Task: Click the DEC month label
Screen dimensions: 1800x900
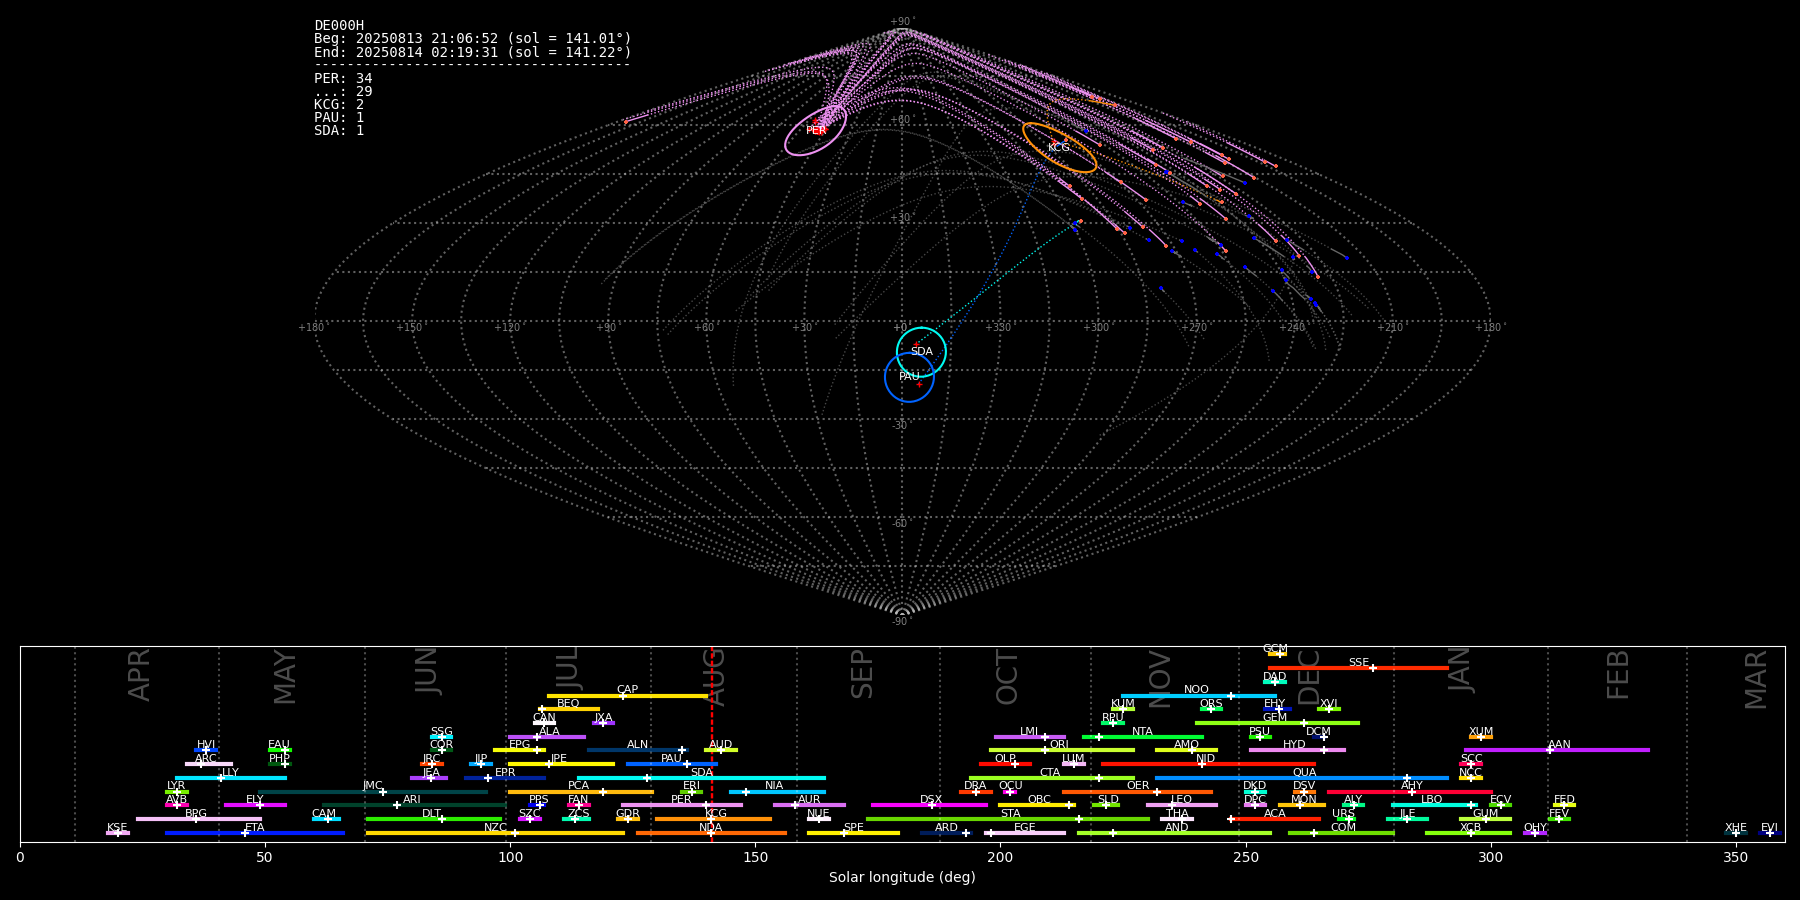Action: pyautogui.click(x=1309, y=677)
